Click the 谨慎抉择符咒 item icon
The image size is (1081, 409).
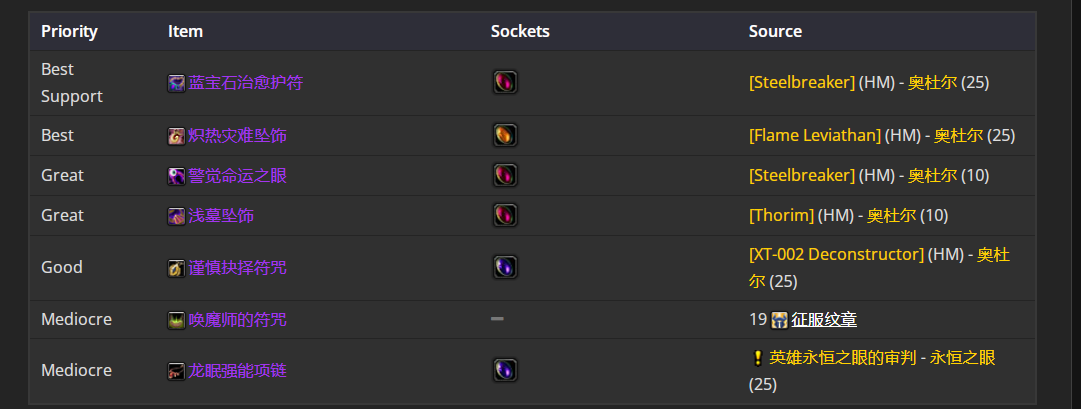pos(176,268)
